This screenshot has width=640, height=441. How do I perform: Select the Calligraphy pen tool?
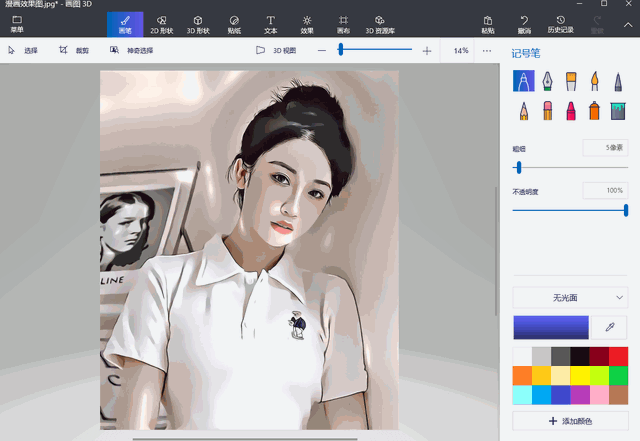point(547,81)
